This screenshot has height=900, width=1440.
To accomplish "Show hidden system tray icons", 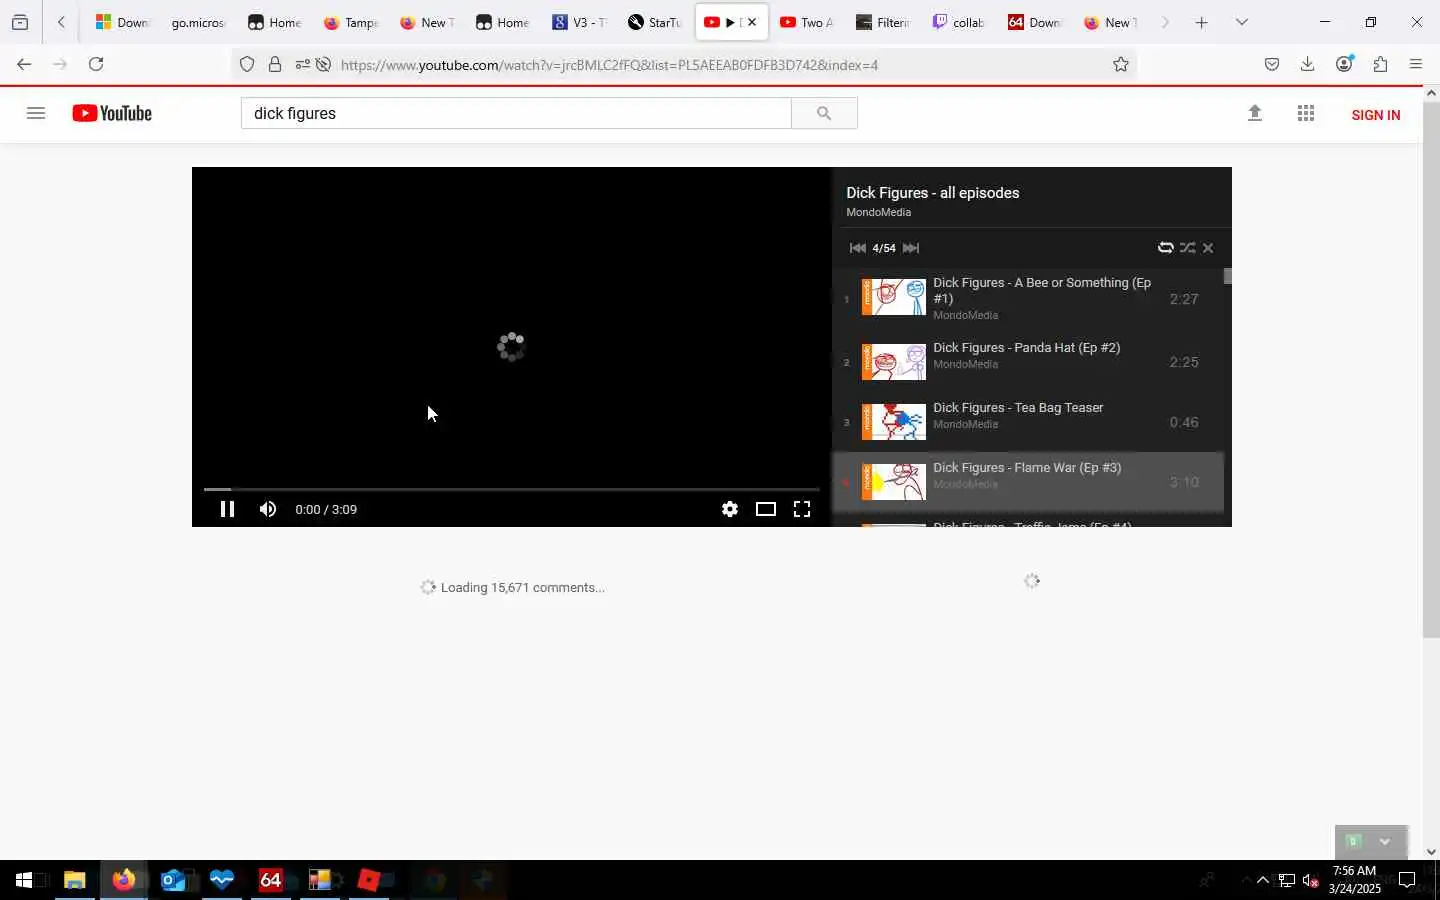I will 1263,880.
